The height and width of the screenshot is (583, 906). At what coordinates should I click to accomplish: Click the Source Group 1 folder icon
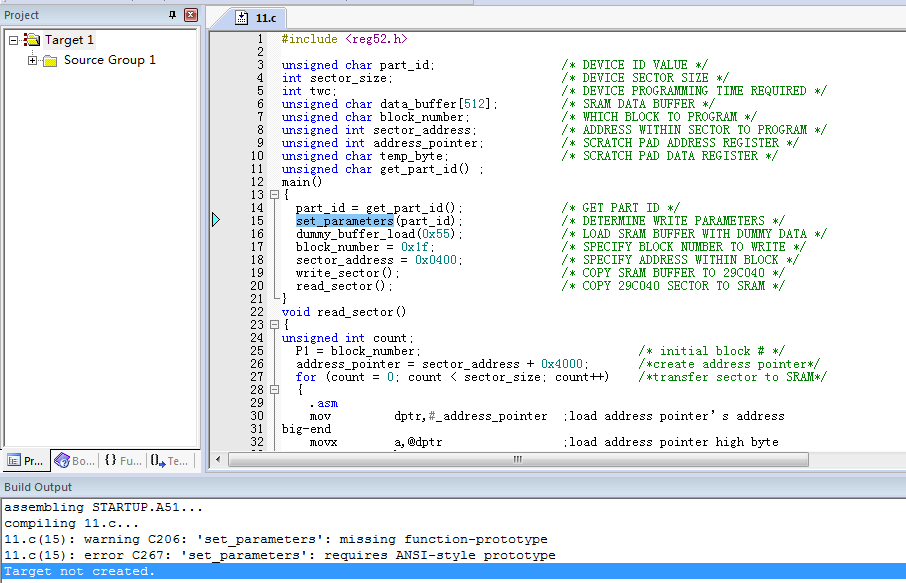[50, 61]
